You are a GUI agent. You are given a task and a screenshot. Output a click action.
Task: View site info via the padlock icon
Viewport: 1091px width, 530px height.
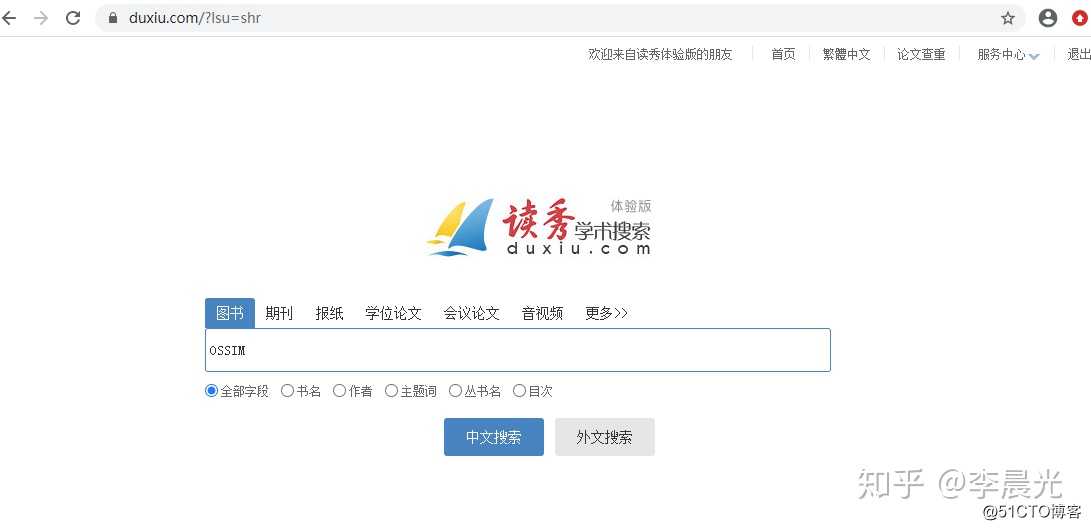pos(113,18)
